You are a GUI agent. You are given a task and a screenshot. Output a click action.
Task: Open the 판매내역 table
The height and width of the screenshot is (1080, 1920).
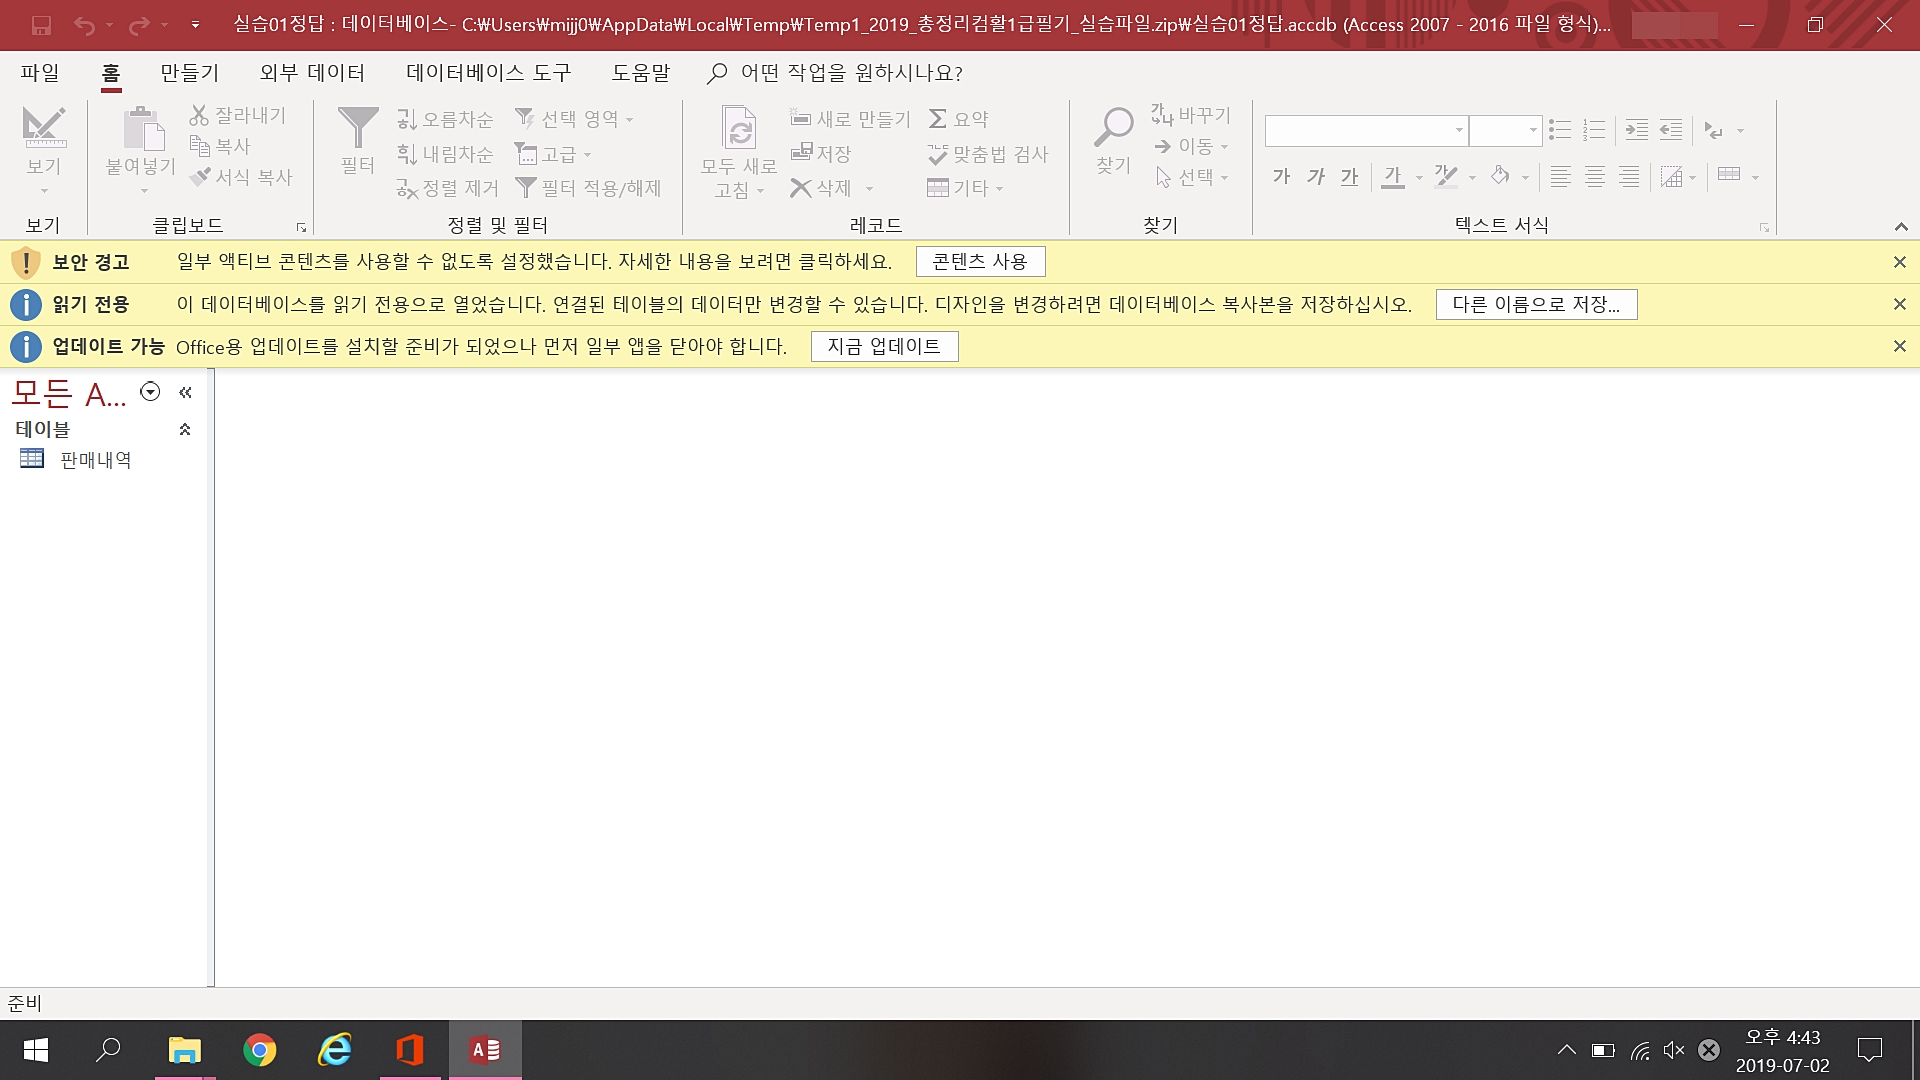click(95, 460)
